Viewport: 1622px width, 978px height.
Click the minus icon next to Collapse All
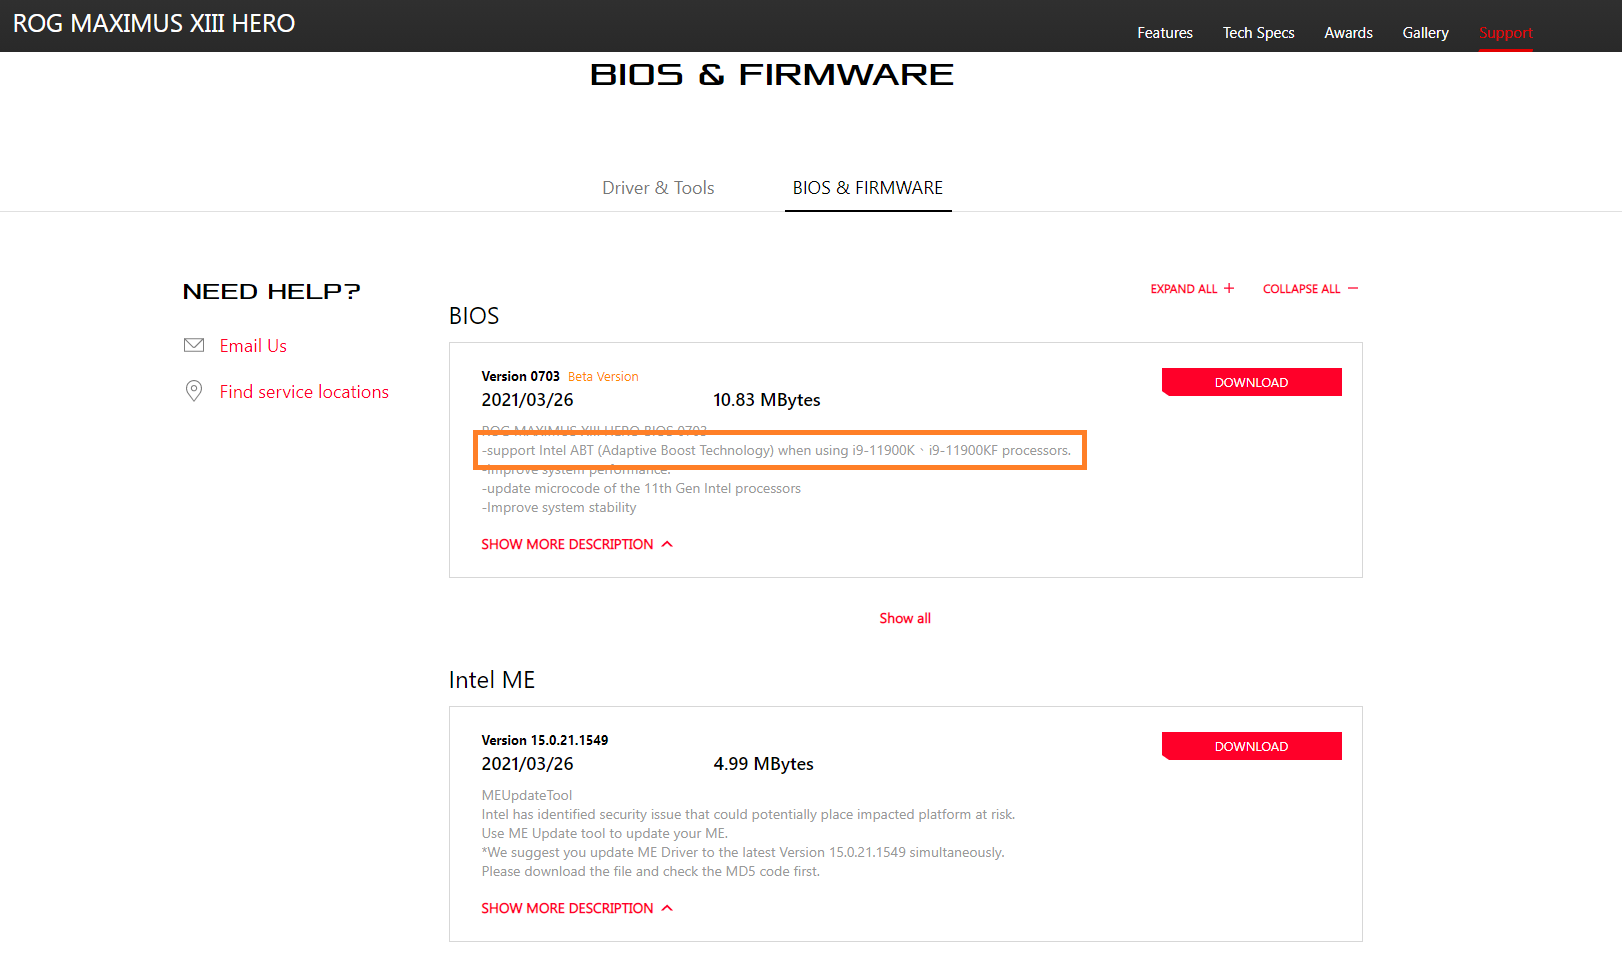[1353, 289]
